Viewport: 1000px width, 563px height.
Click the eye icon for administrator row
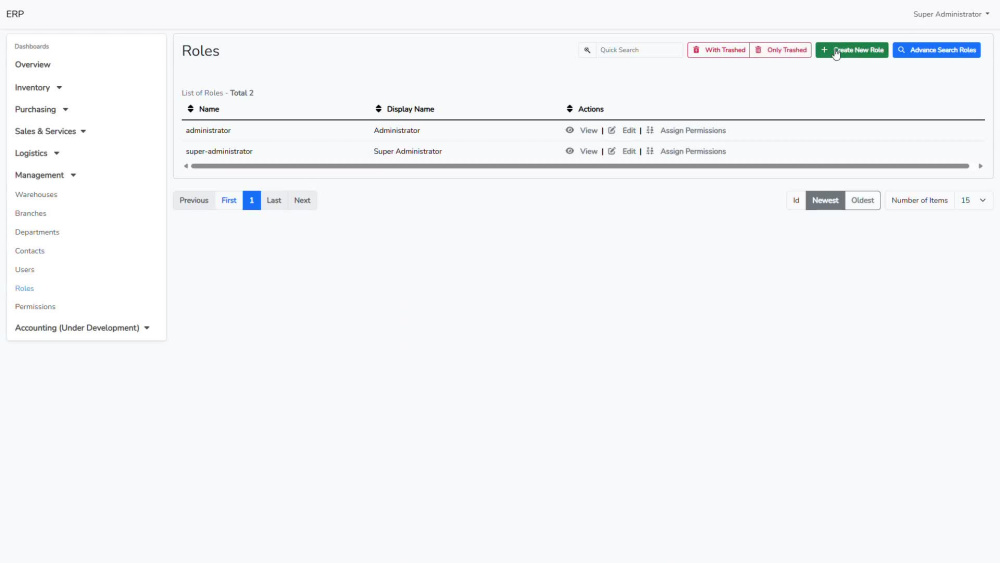tap(570, 130)
